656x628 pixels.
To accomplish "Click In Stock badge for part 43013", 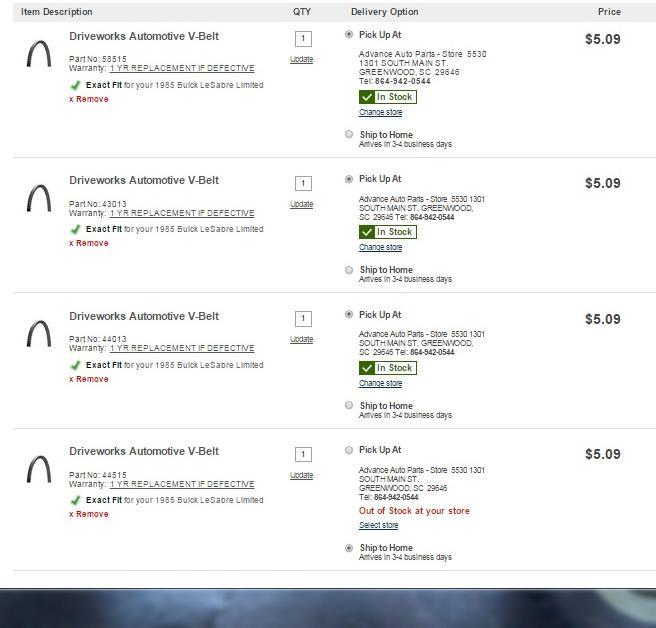I will 387,232.
